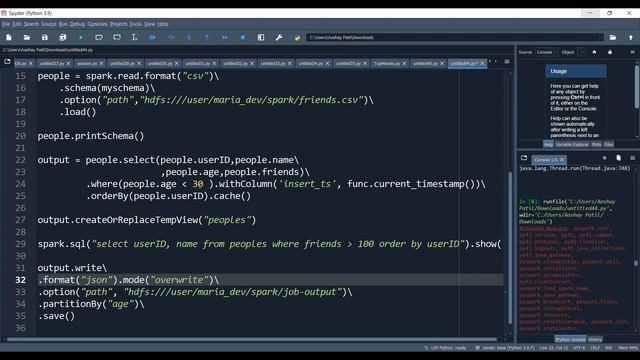
Task: Open the Projects menu
Action: (118, 24)
